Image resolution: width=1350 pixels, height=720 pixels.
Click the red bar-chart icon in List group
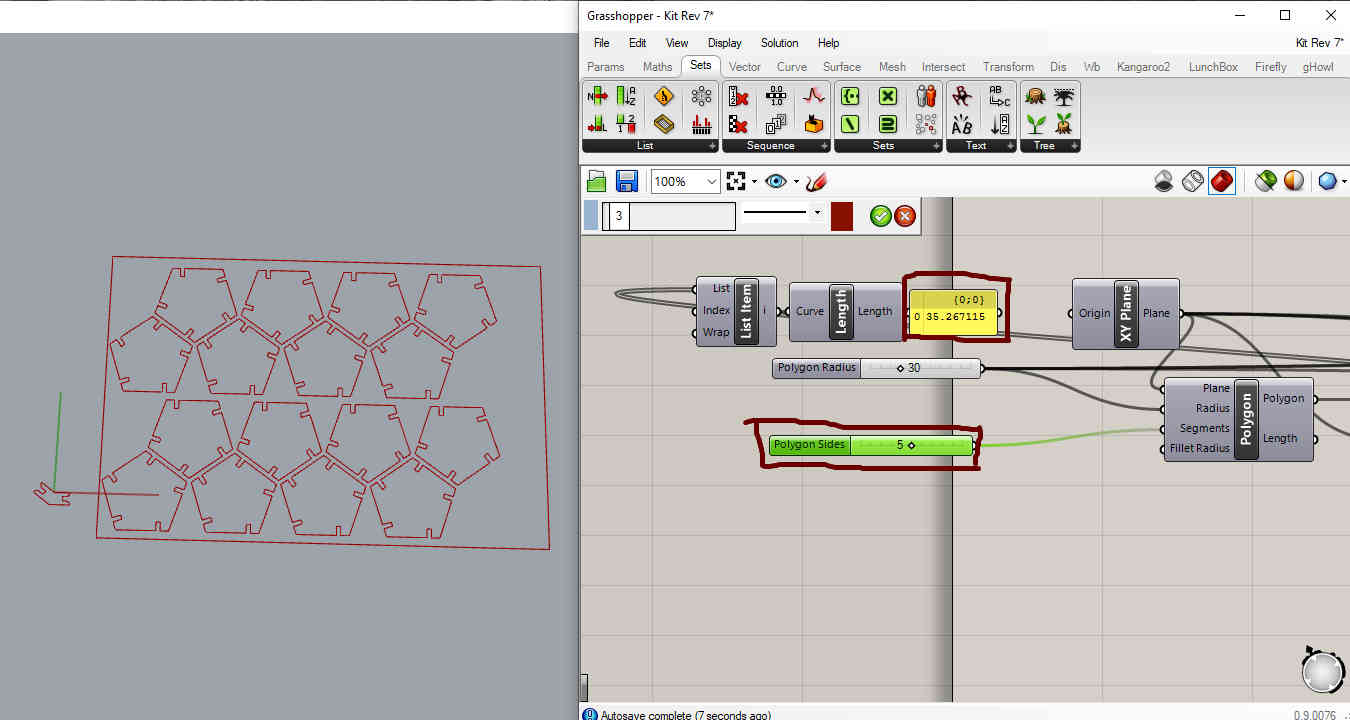702,124
